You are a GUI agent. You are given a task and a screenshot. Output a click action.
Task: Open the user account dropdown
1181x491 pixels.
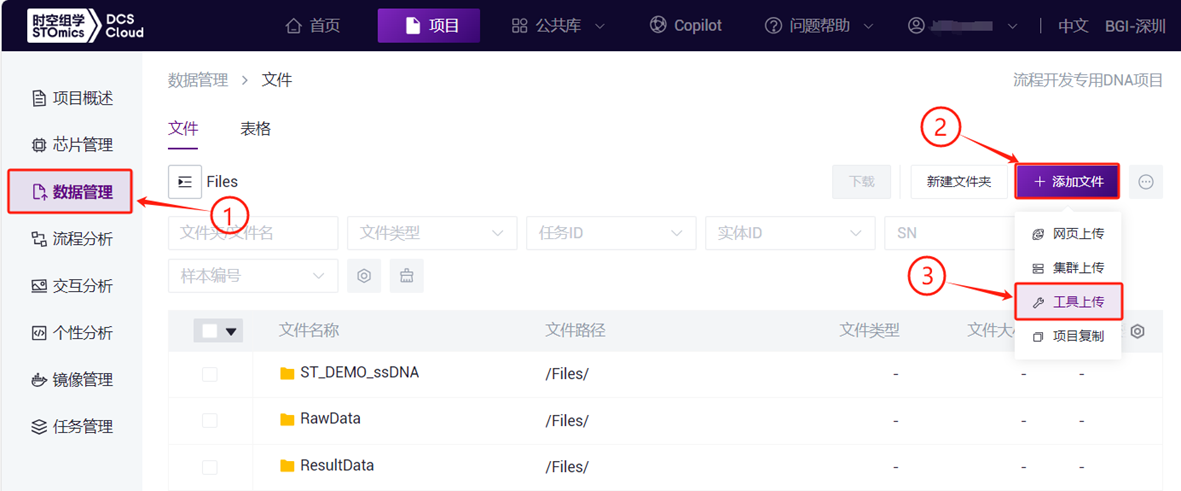pyautogui.click(x=963, y=26)
